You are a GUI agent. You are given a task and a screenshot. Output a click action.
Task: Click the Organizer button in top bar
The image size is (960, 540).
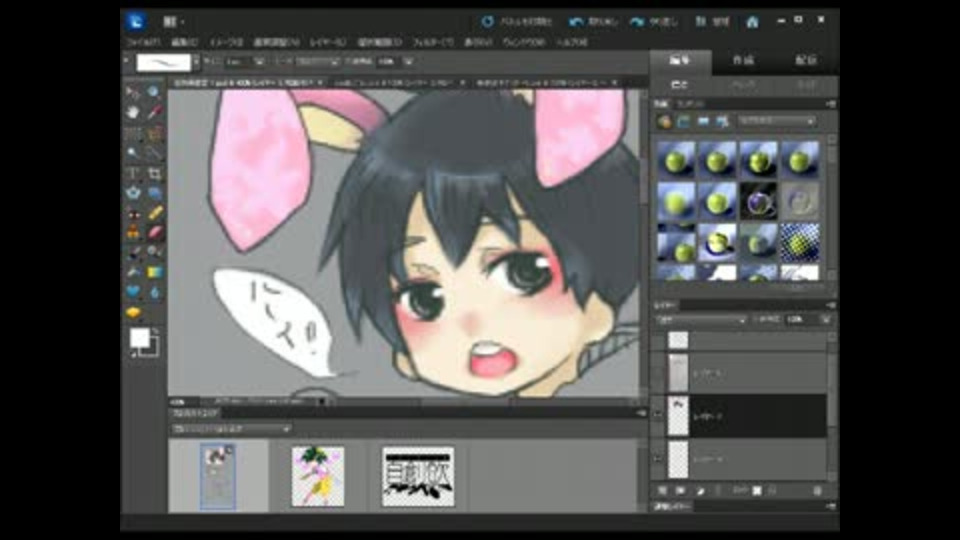[x=713, y=22]
